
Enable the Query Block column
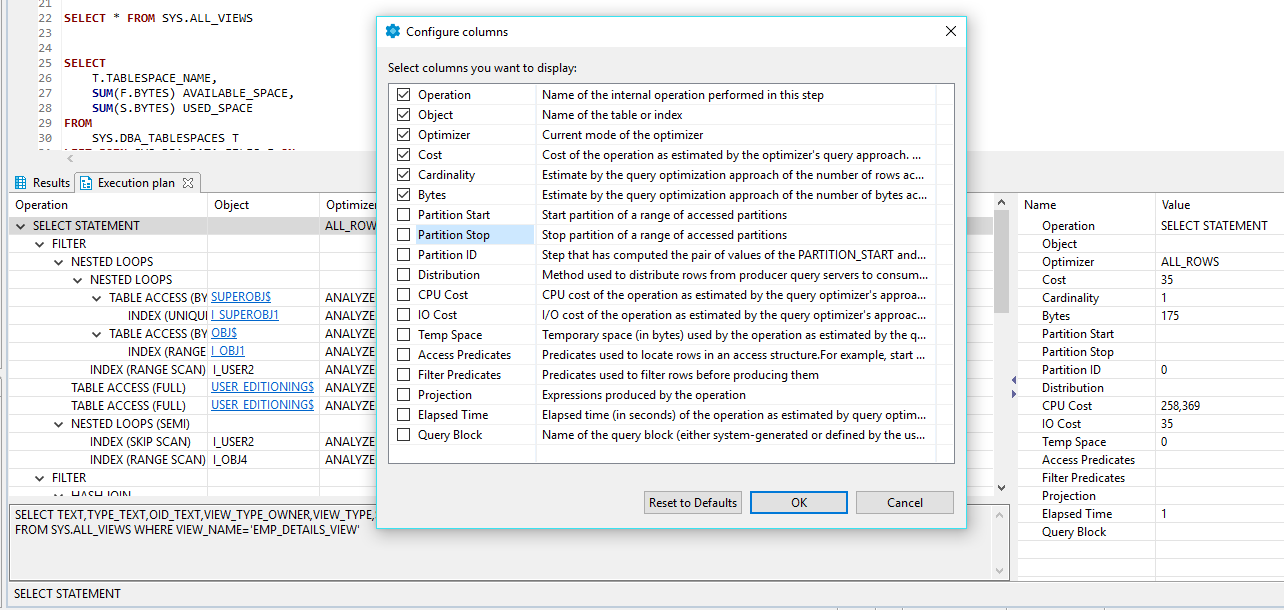pos(404,434)
